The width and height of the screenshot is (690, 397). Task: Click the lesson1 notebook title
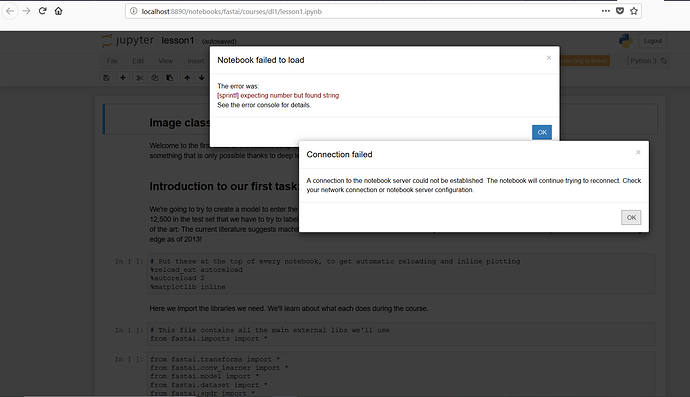pyautogui.click(x=177, y=40)
